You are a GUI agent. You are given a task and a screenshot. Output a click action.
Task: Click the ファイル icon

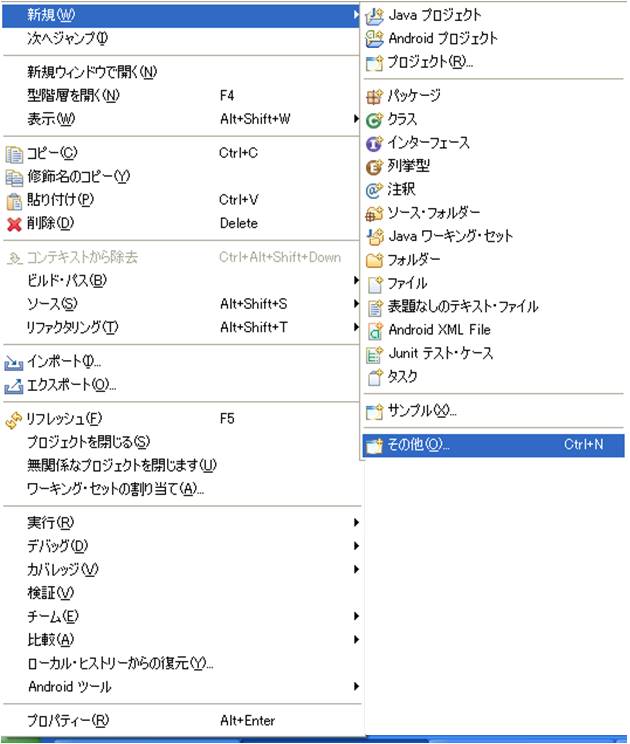click(375, 284)
